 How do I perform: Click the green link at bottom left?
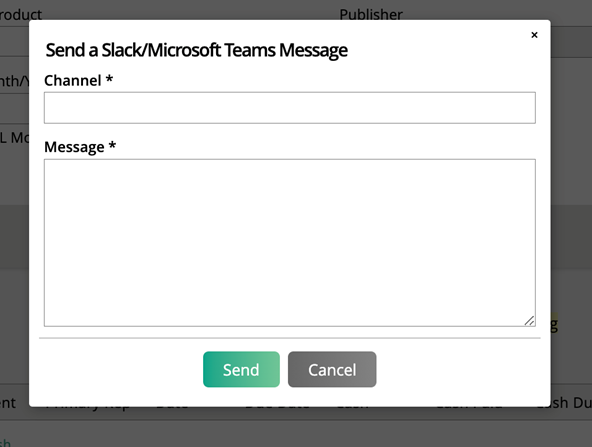point(5,442)
